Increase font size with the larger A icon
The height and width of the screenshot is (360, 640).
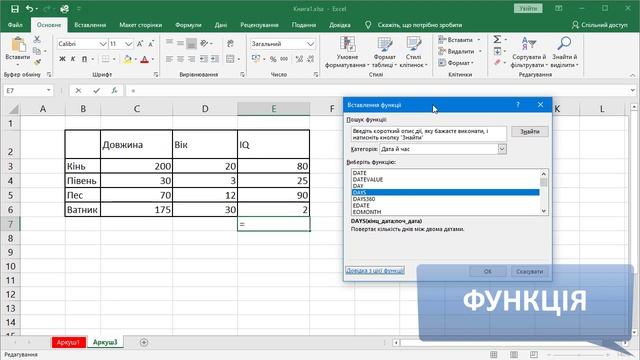point(140,44)
